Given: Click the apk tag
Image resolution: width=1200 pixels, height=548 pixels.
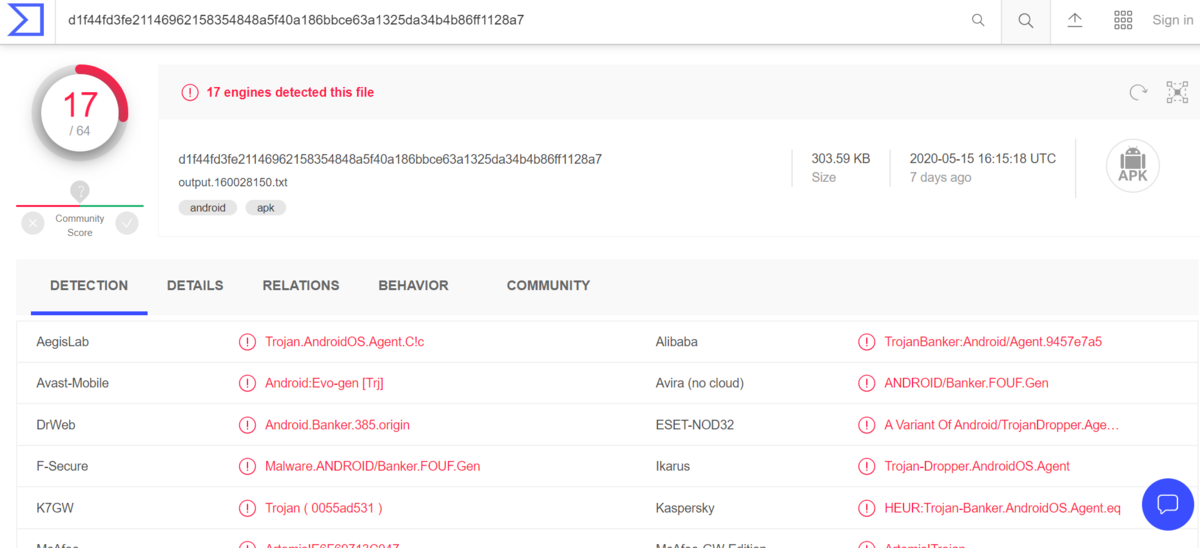Looking at the screenshot, I should point(266,208).
